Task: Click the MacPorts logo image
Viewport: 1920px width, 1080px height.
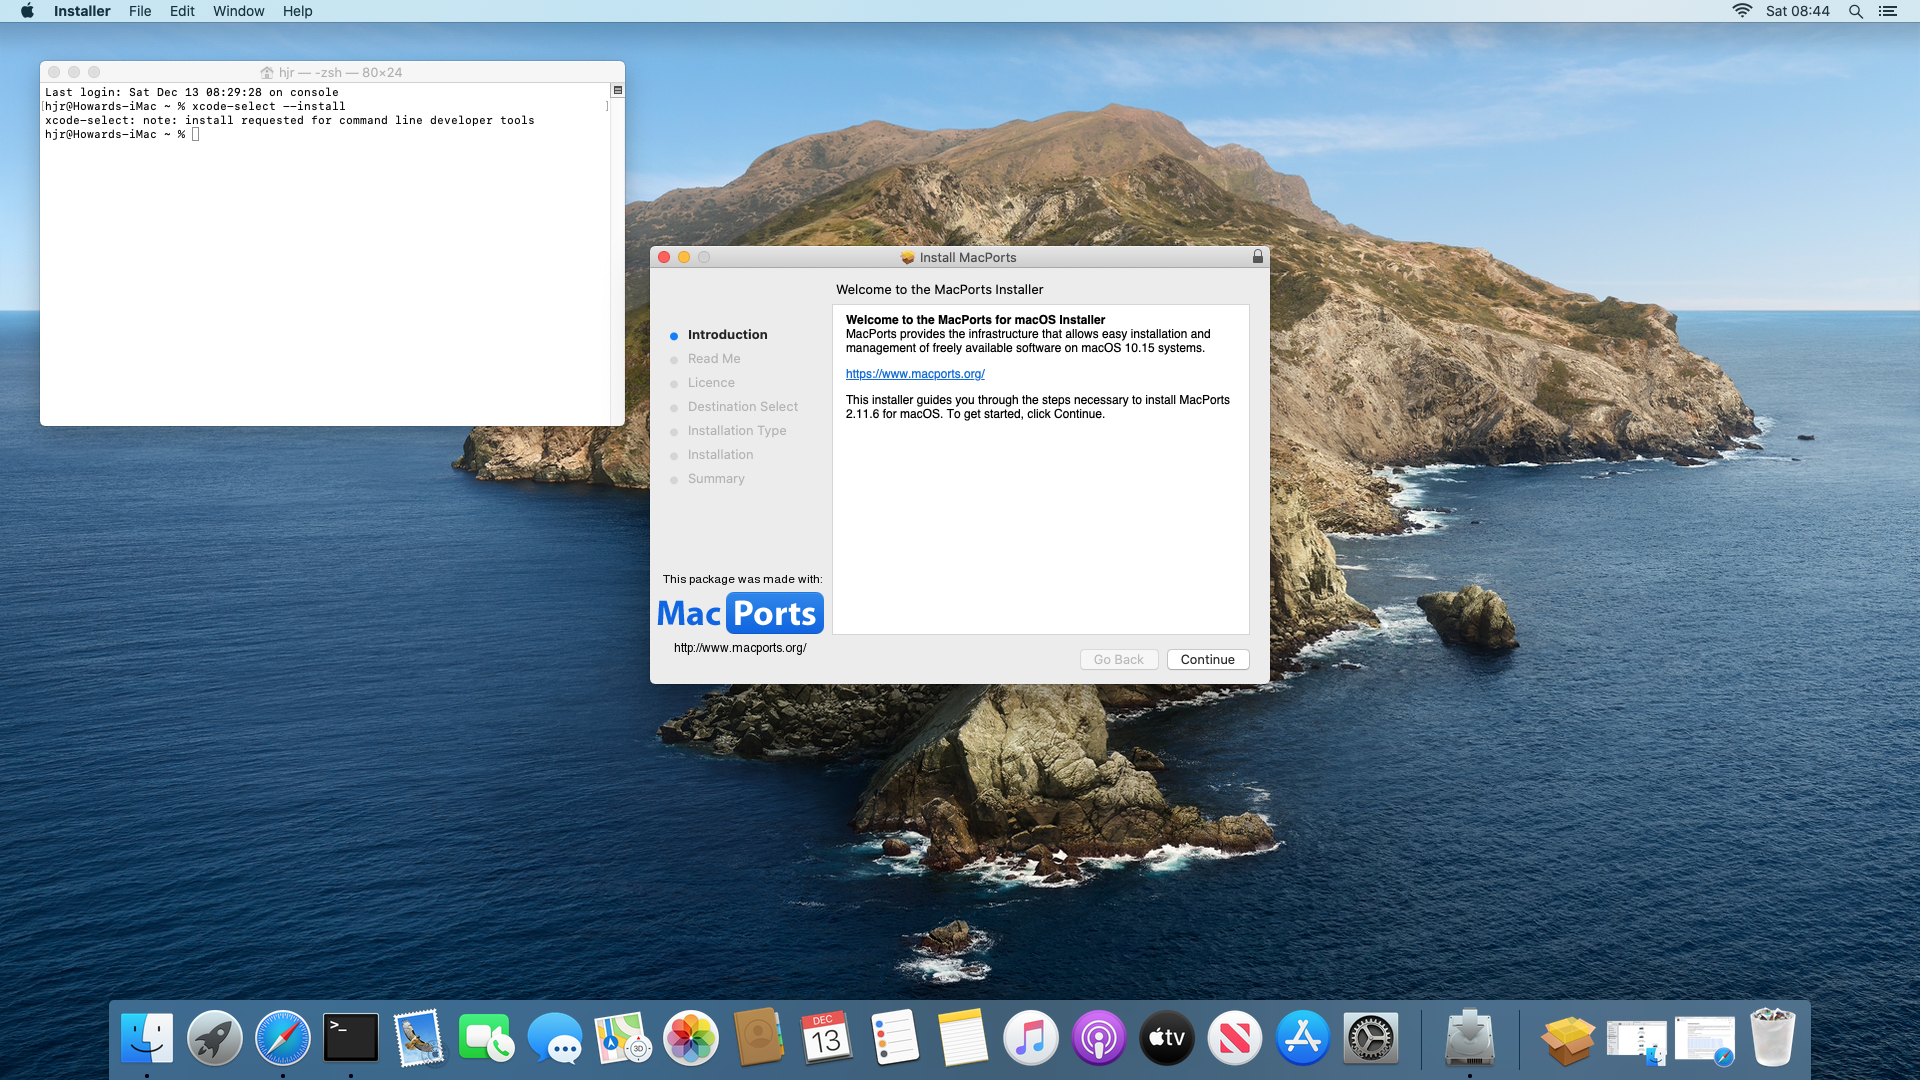Action: [x=740, y=613]
